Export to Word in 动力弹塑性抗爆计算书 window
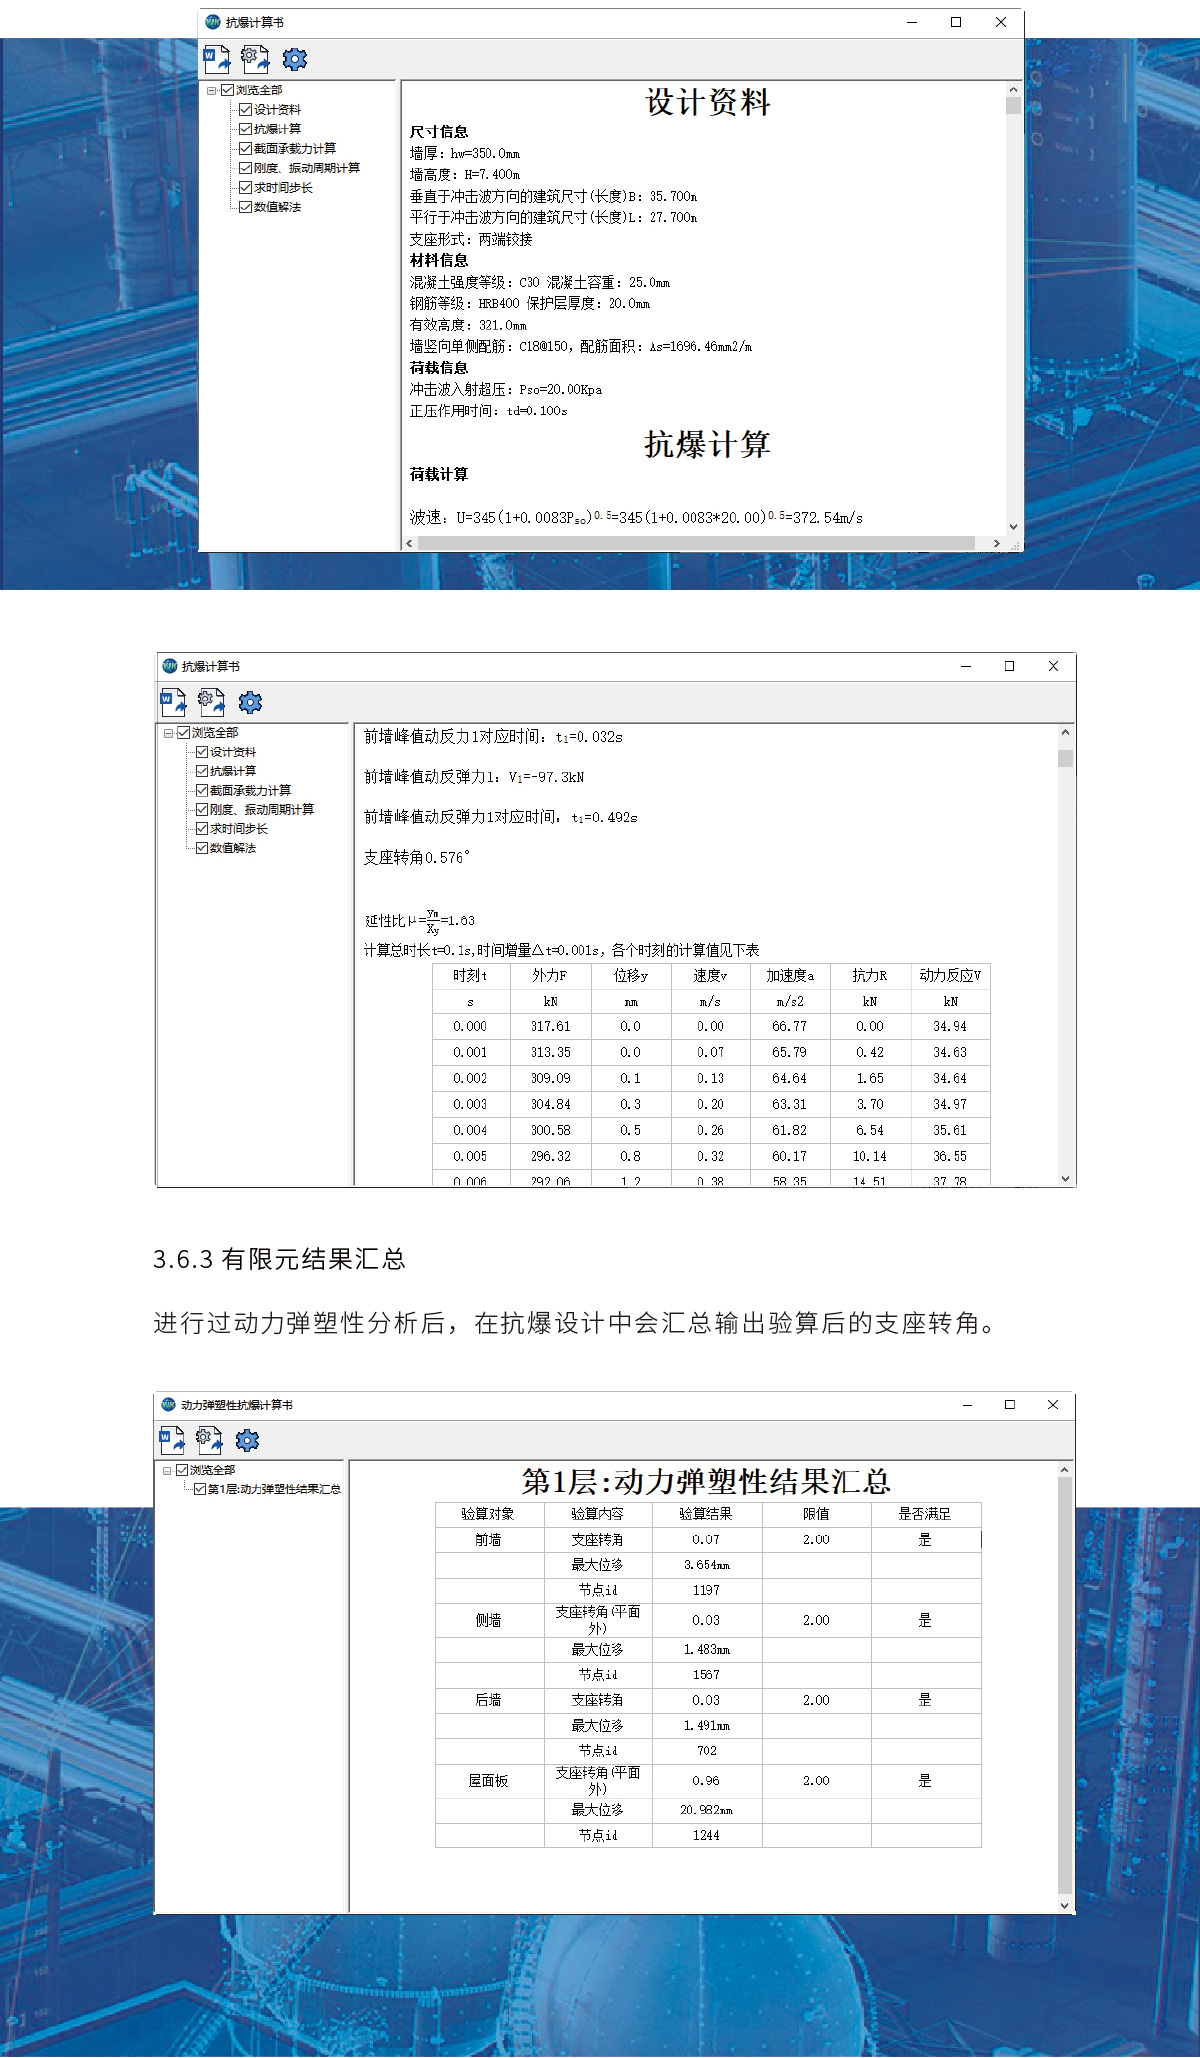The height and width of the screenshot is (2058, 1200). (172, 1440)
